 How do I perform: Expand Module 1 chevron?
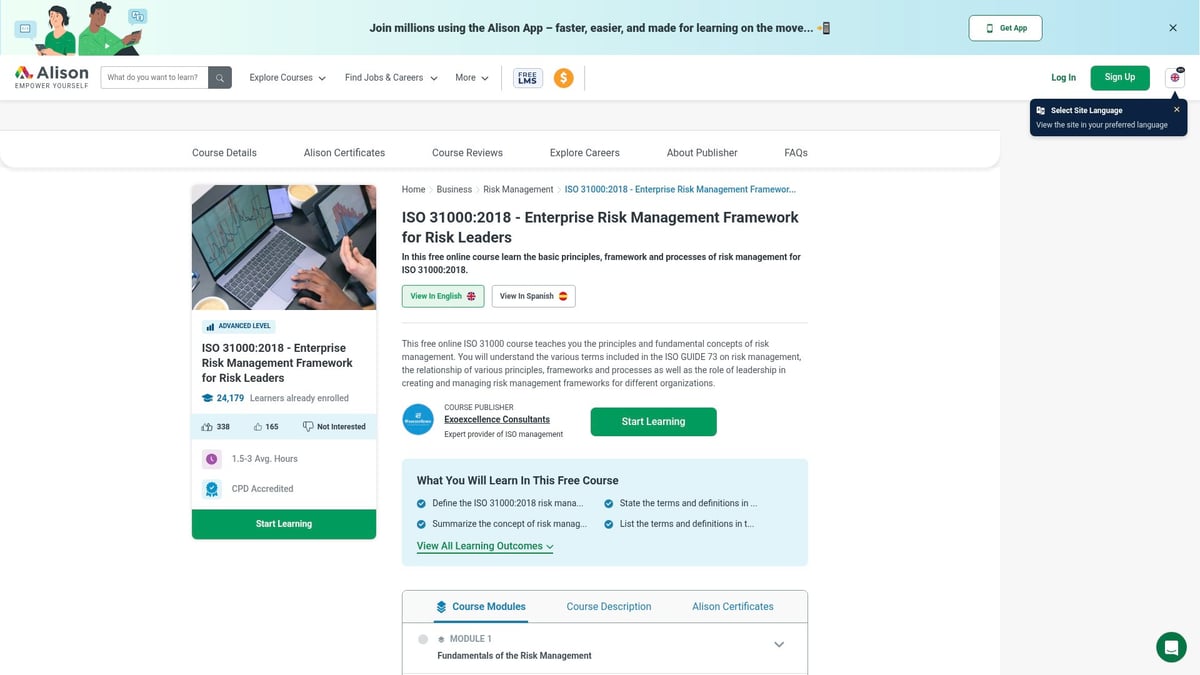[x=779, y=645]
